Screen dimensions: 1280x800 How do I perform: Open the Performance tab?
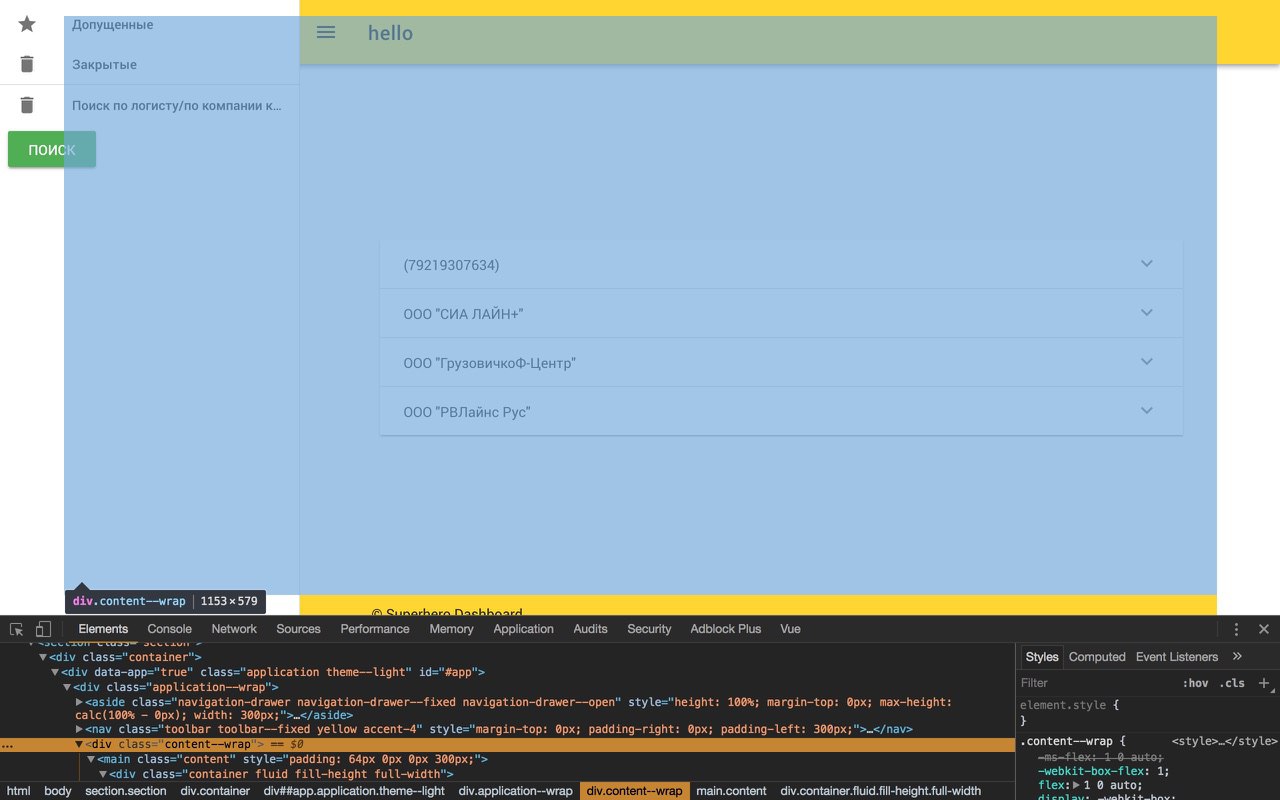click(x=375, y=629)
